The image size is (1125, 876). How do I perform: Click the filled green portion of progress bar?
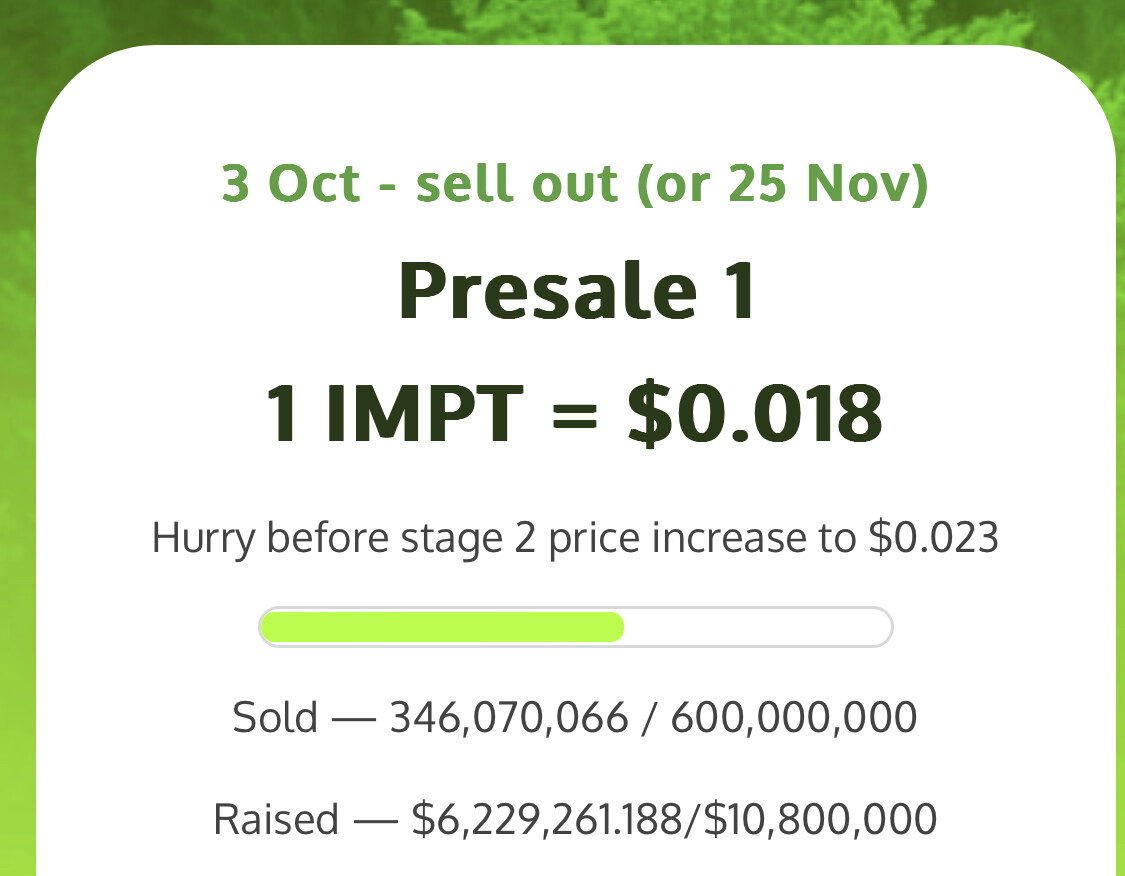(441, 627)
